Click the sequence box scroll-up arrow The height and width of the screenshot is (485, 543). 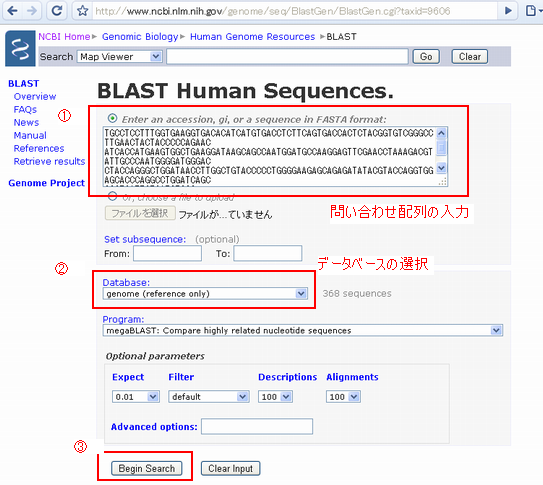(441, 133)
